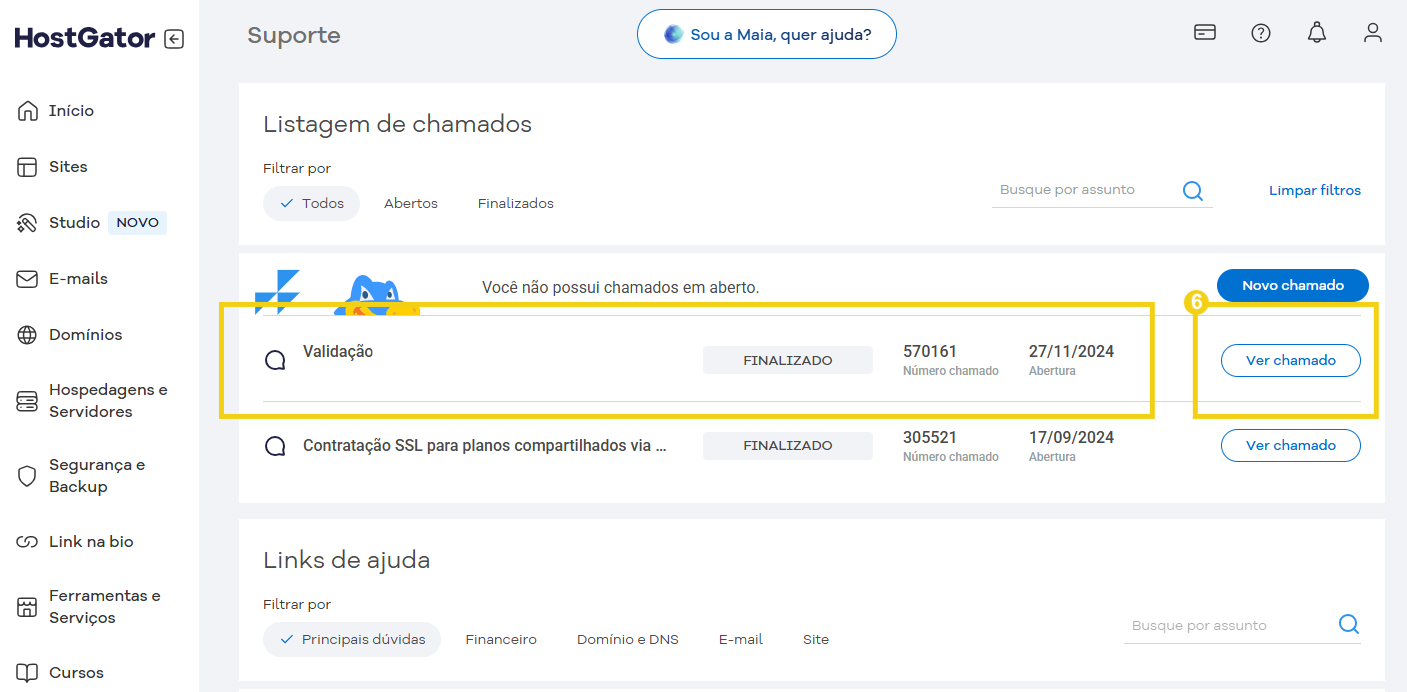Image resolution: width=1407 pixels, height=692 pixels.
Task: Create a Novo chamado
Action: click(x=1293, y=285)
